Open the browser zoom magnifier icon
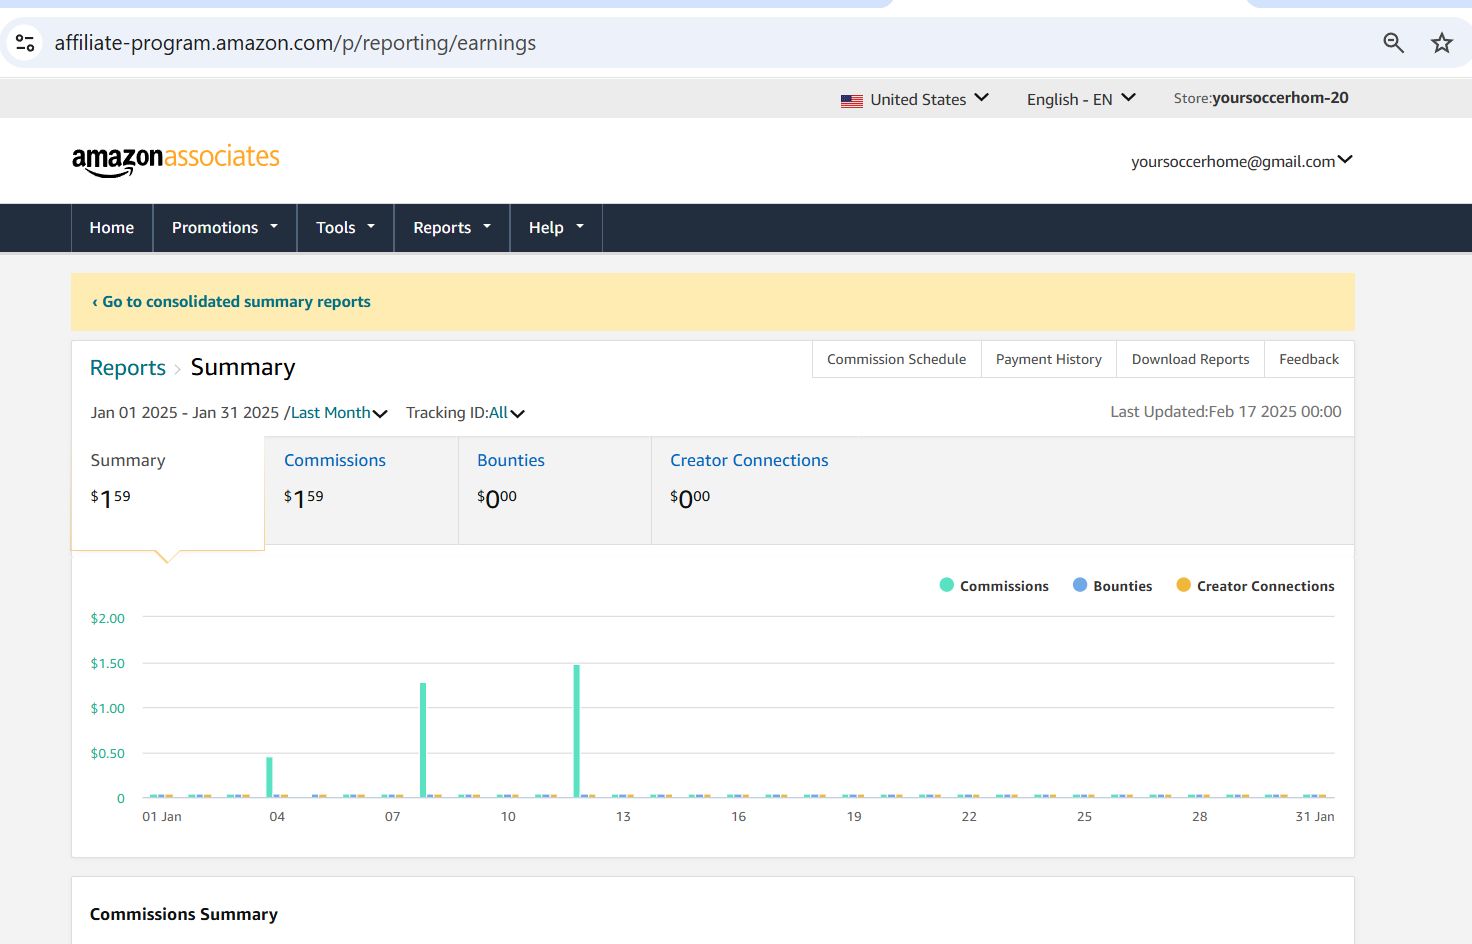This screenshot has width=1472, height=944. click(1393, 43)
